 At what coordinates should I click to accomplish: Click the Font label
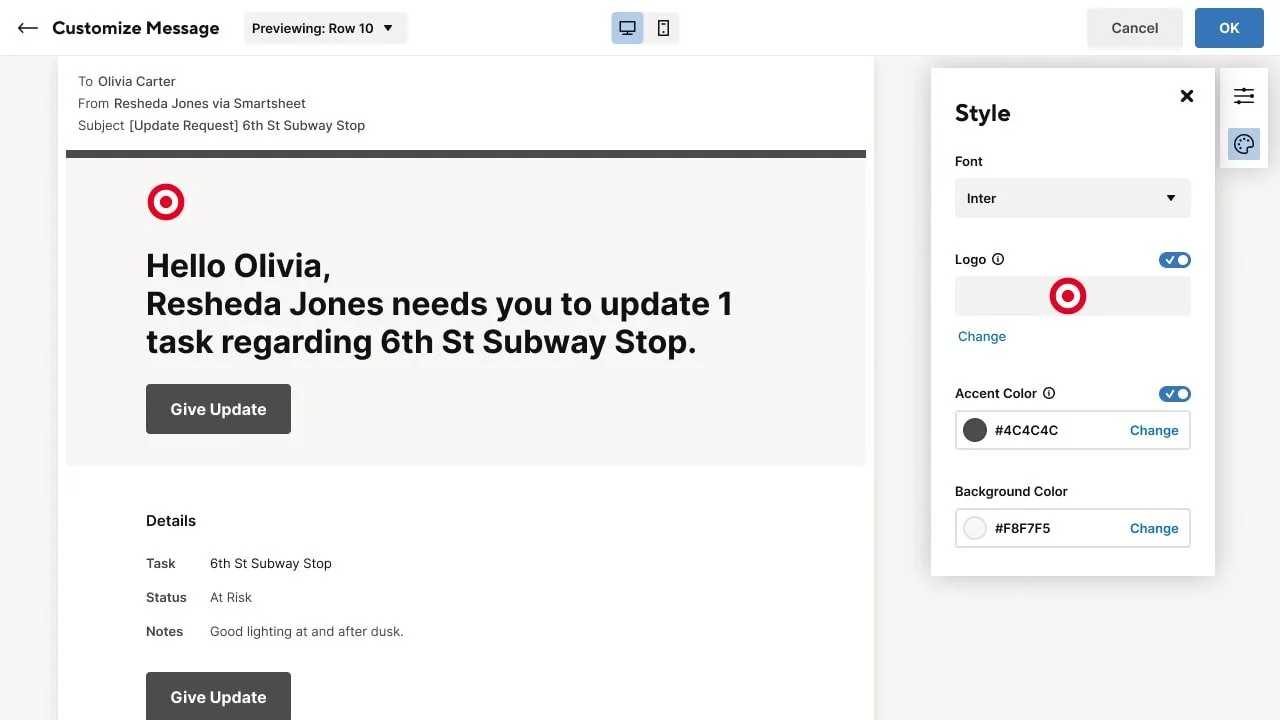click(969, 161)
